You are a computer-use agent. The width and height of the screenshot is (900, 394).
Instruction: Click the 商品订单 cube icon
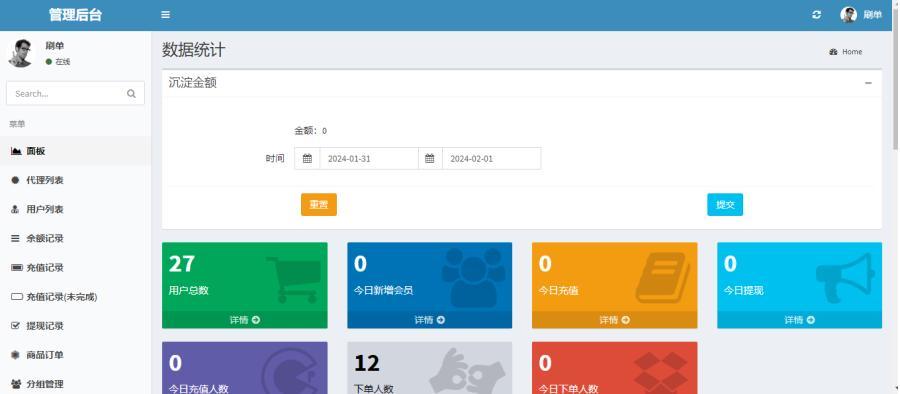15,355
